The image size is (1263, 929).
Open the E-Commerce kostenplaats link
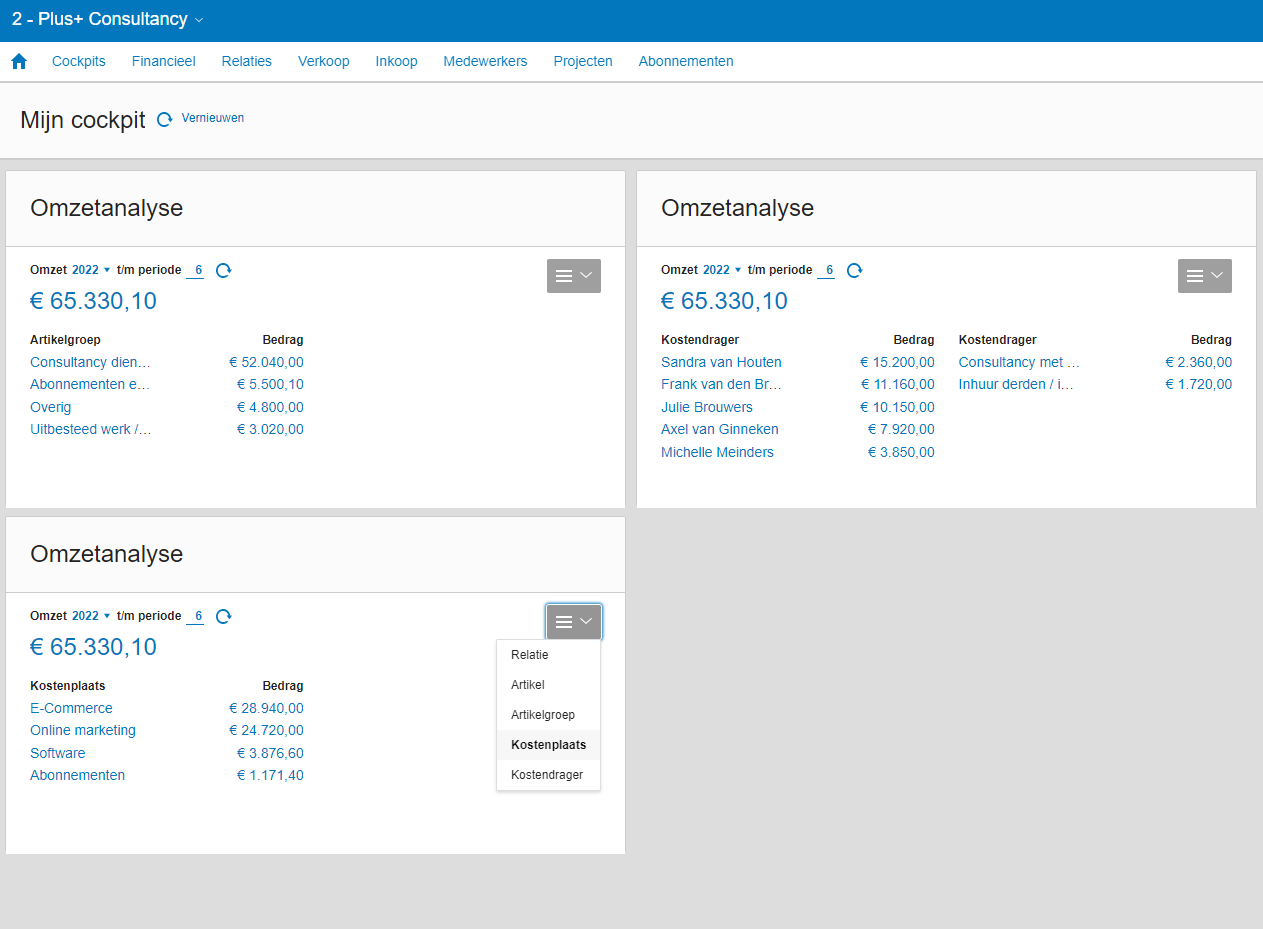[71, 708]
